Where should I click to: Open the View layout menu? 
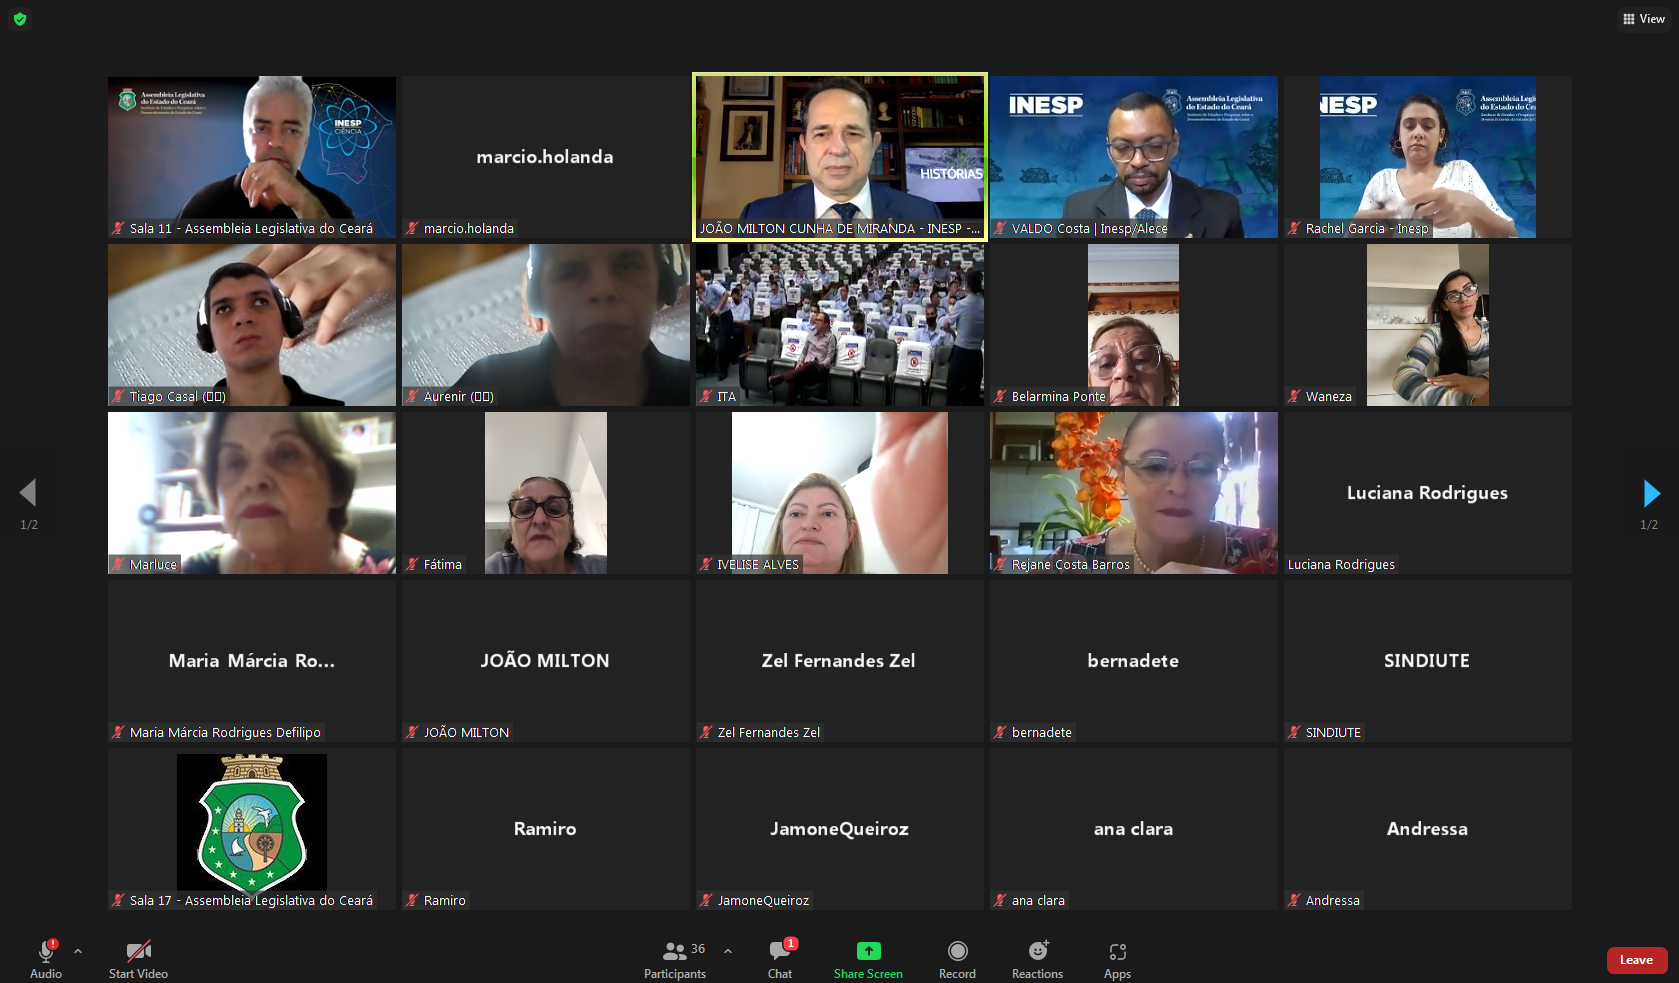[1644, 19]
